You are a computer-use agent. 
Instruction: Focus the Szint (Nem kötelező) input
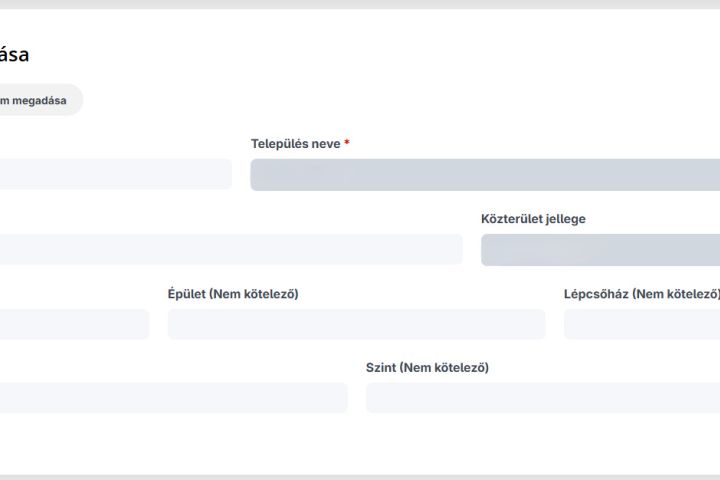(x=542, y=398)
